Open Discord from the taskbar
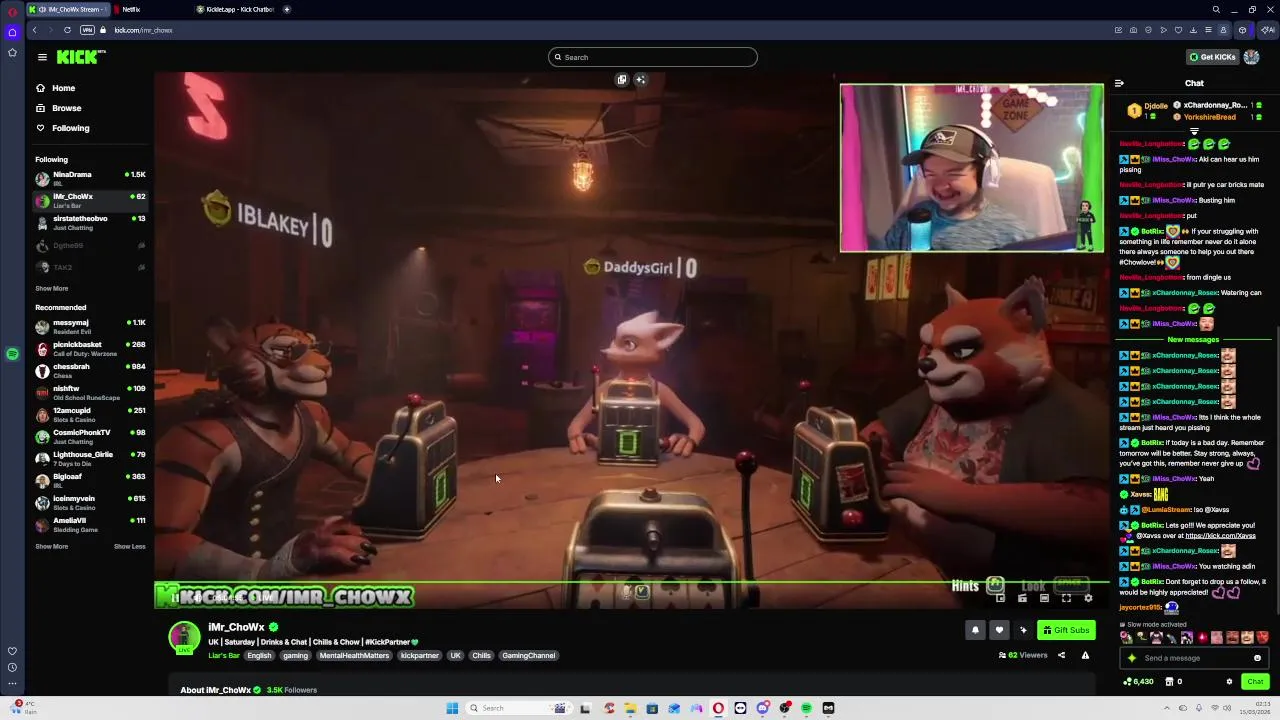The image size is (1280, 720). pyautogui.click(x=762, y=708)
